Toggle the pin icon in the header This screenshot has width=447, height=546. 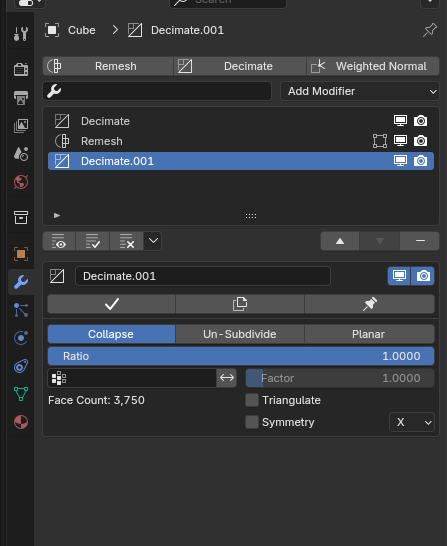click(430, 30)
